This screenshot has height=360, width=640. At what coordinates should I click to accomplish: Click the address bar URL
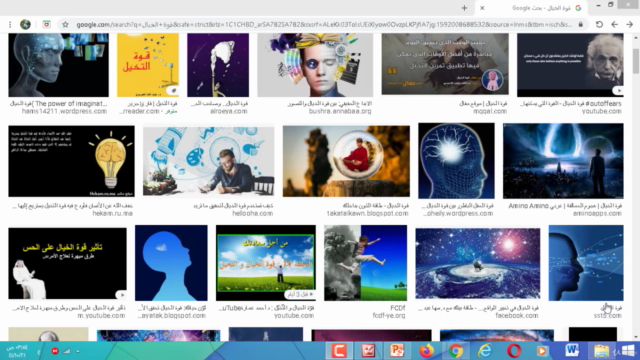324,24
